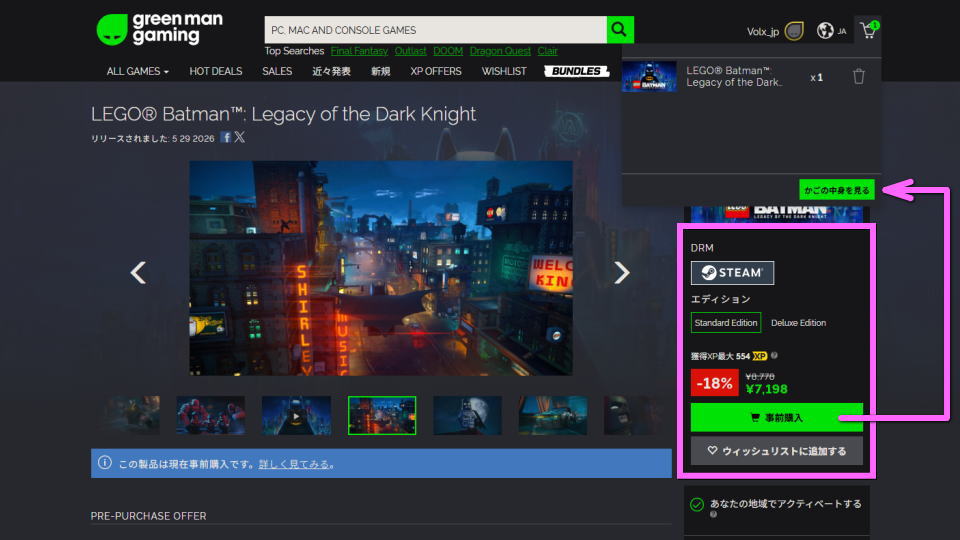The image size is (960, 540).
Task: Click the green search magnifier button
Action: 621,30
